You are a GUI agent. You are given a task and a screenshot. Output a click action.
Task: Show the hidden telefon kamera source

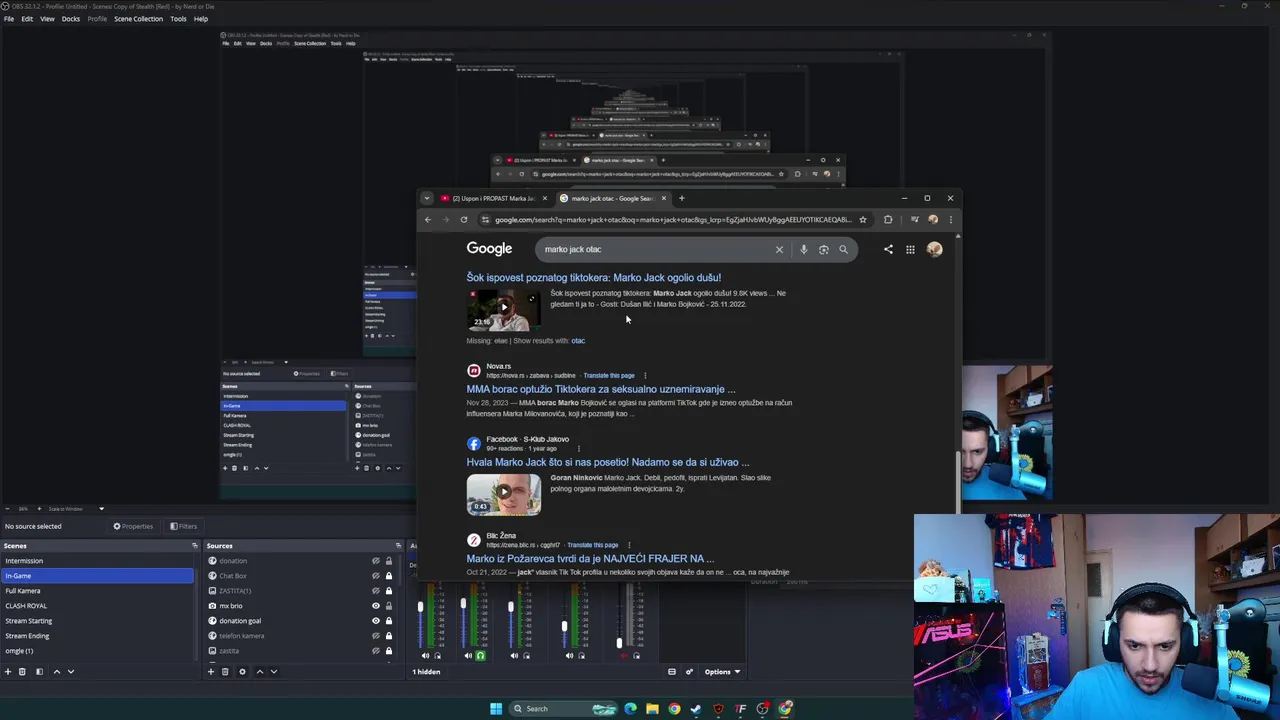coord(376,636)
